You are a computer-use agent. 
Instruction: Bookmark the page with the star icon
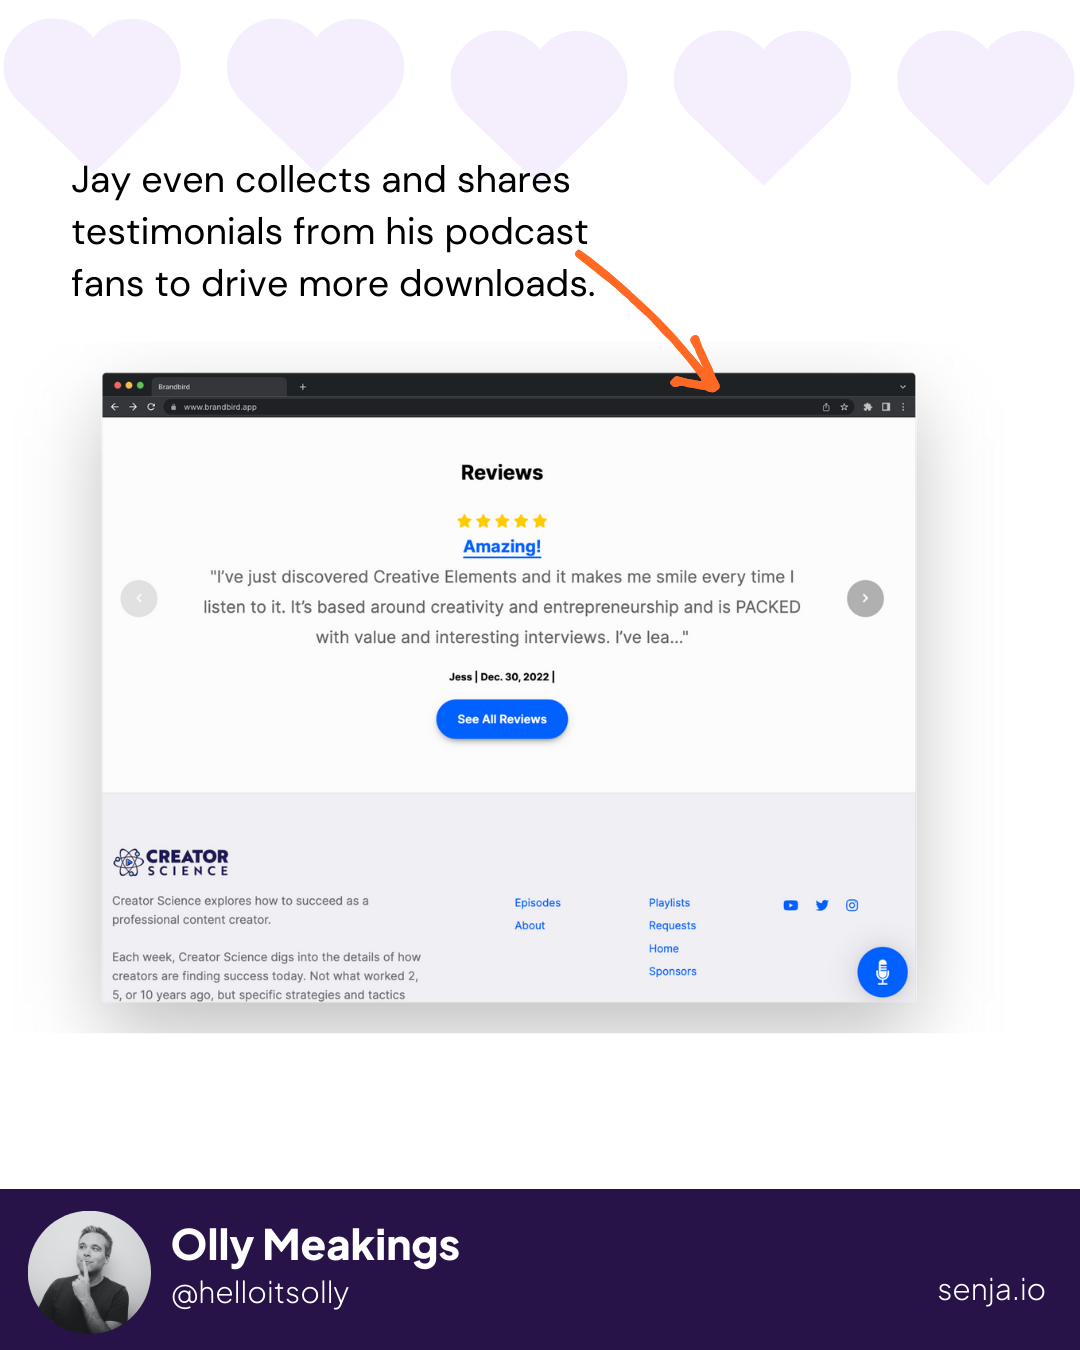pos(844,407)
